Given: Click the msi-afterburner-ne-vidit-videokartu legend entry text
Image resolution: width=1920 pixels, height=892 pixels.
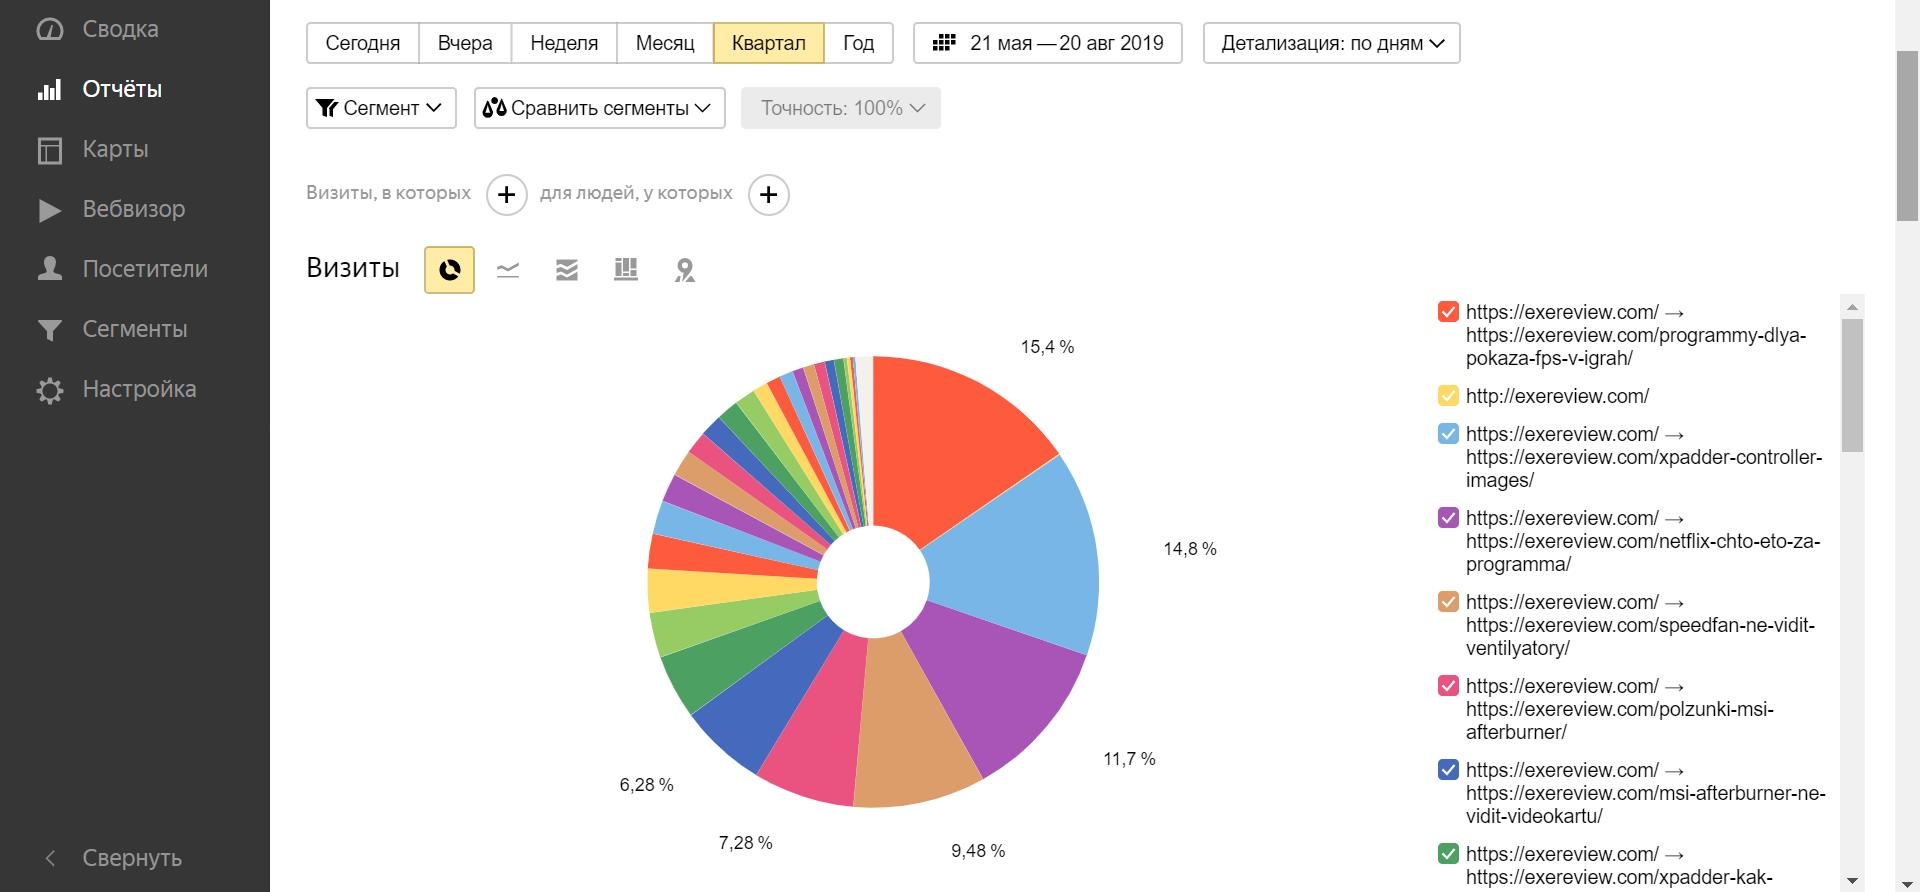Looking at the screenshot, I should click(x=1646, y=793).
